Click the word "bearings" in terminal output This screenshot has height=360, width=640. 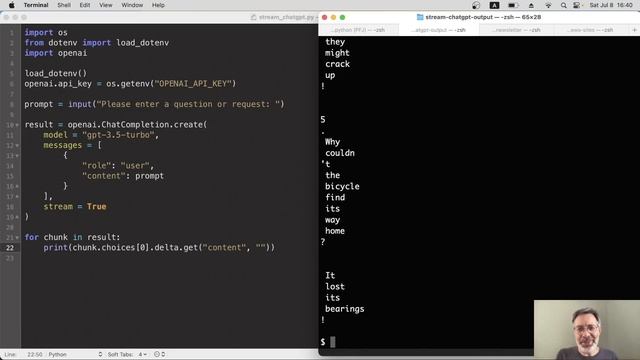344,309
